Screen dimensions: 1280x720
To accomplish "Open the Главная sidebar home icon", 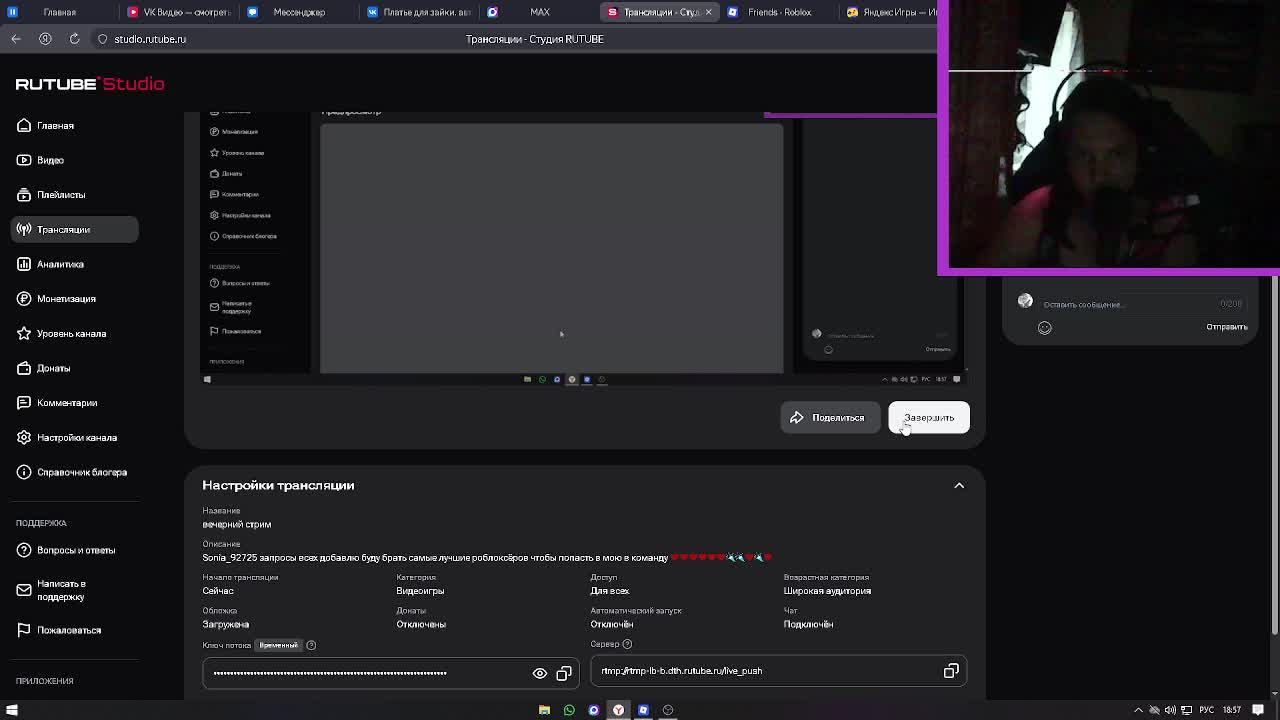I will point(24,125).
